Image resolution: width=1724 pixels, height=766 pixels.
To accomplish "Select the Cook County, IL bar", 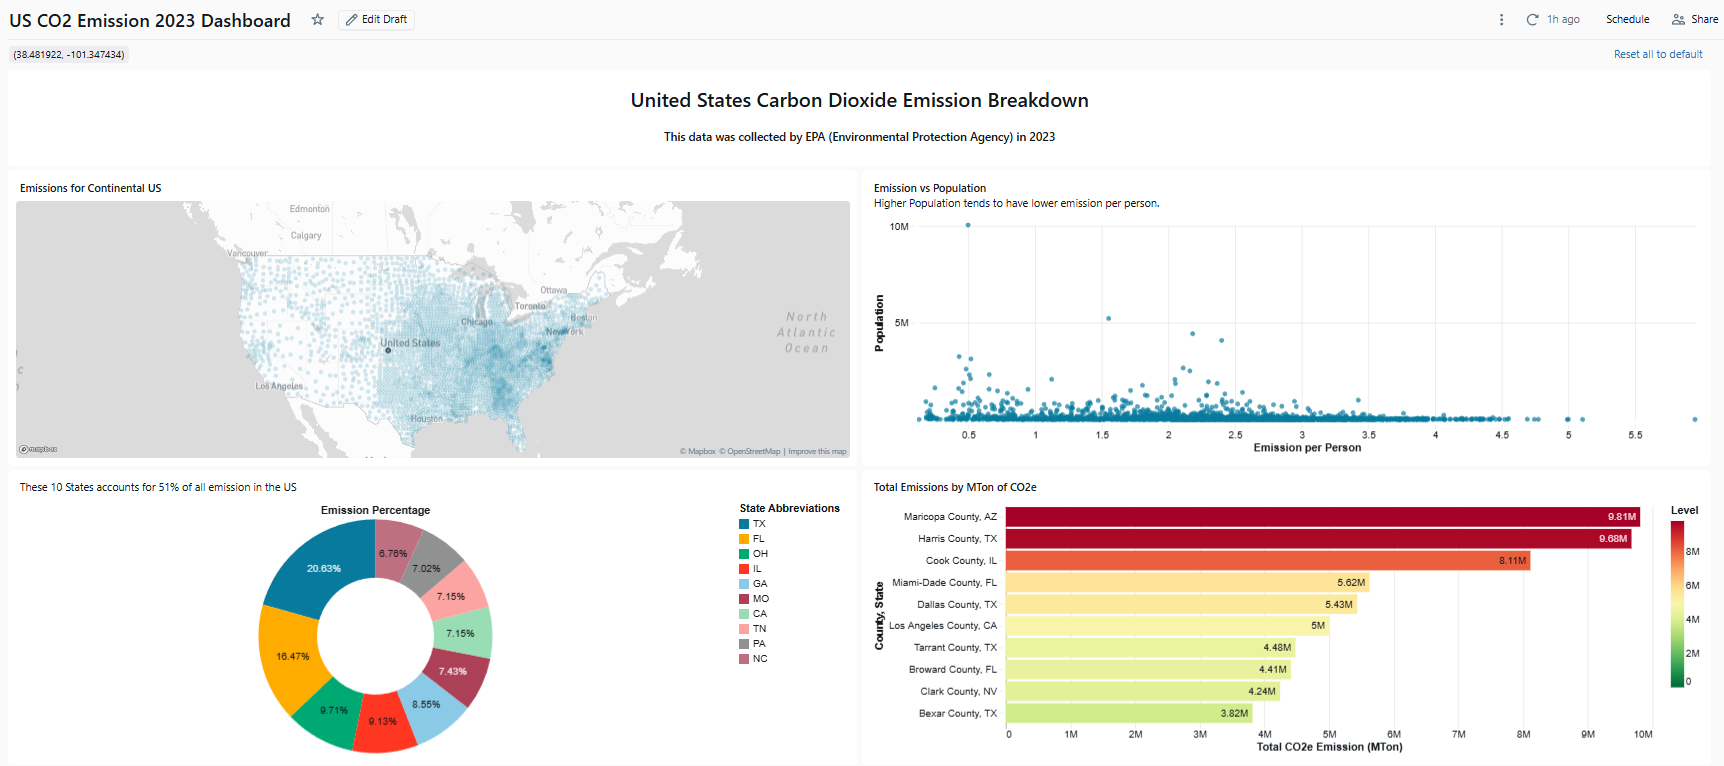I will [1267, 561].
